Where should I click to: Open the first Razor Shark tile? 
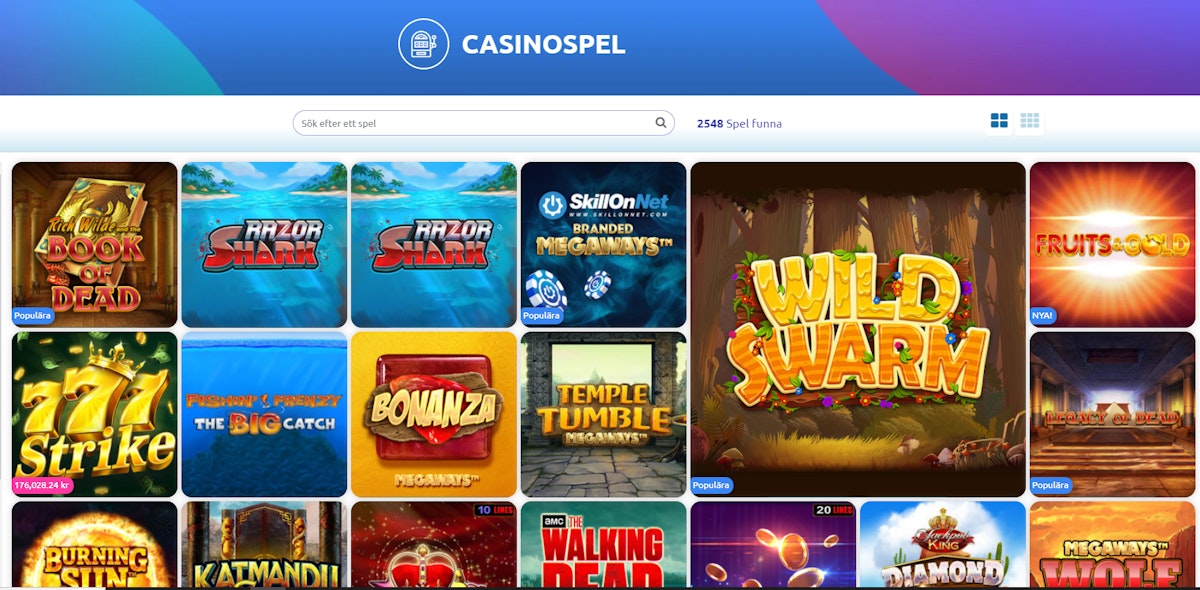click(264, 245)
